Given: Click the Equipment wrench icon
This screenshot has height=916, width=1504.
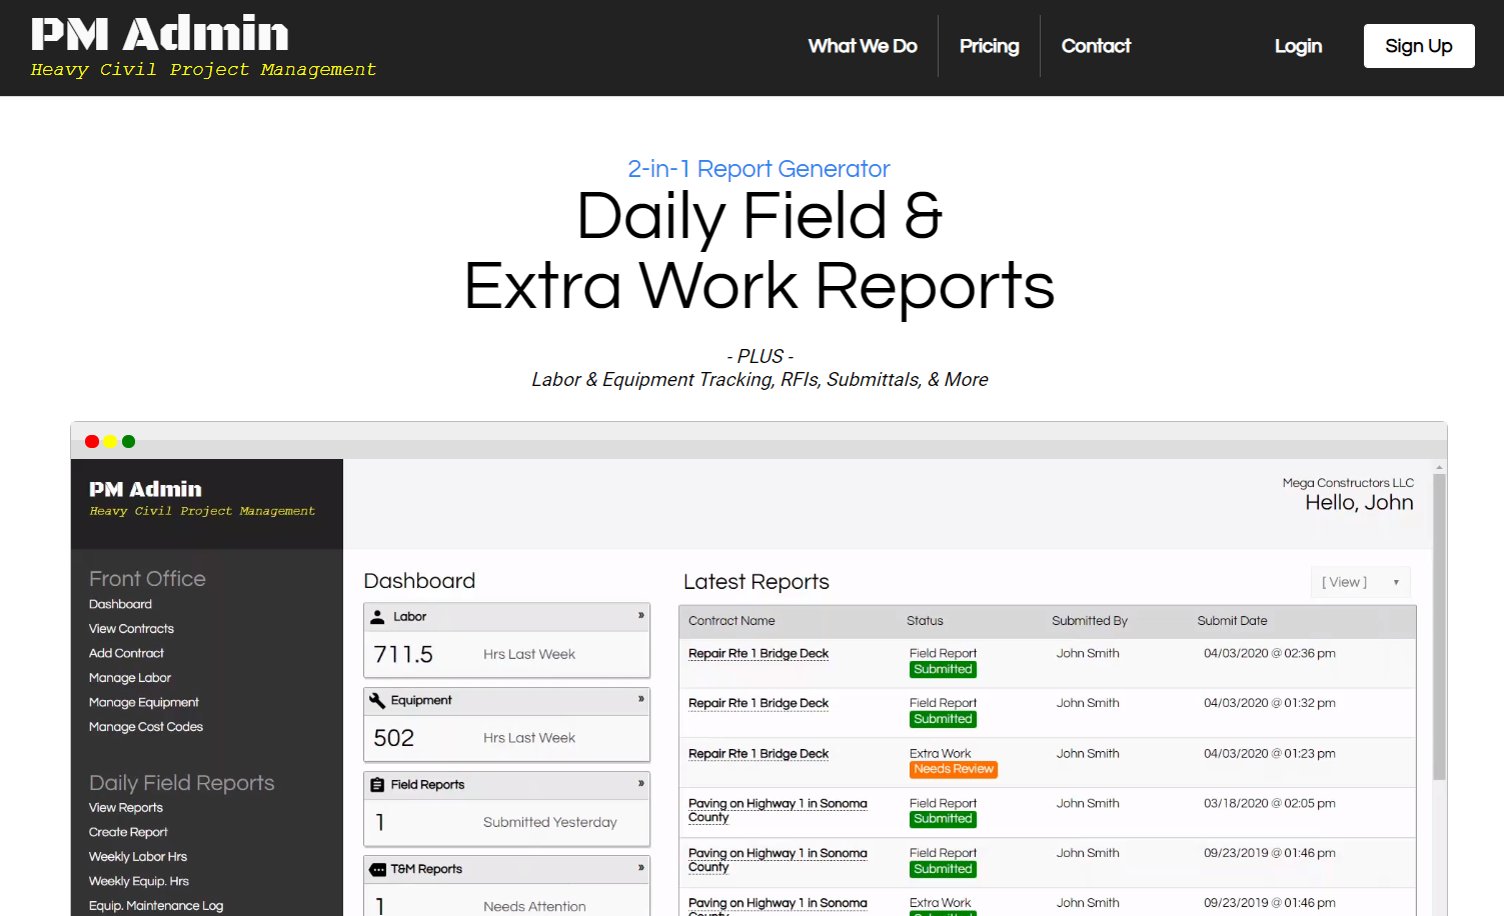Looking at the screenshot, I should (377, 701).
